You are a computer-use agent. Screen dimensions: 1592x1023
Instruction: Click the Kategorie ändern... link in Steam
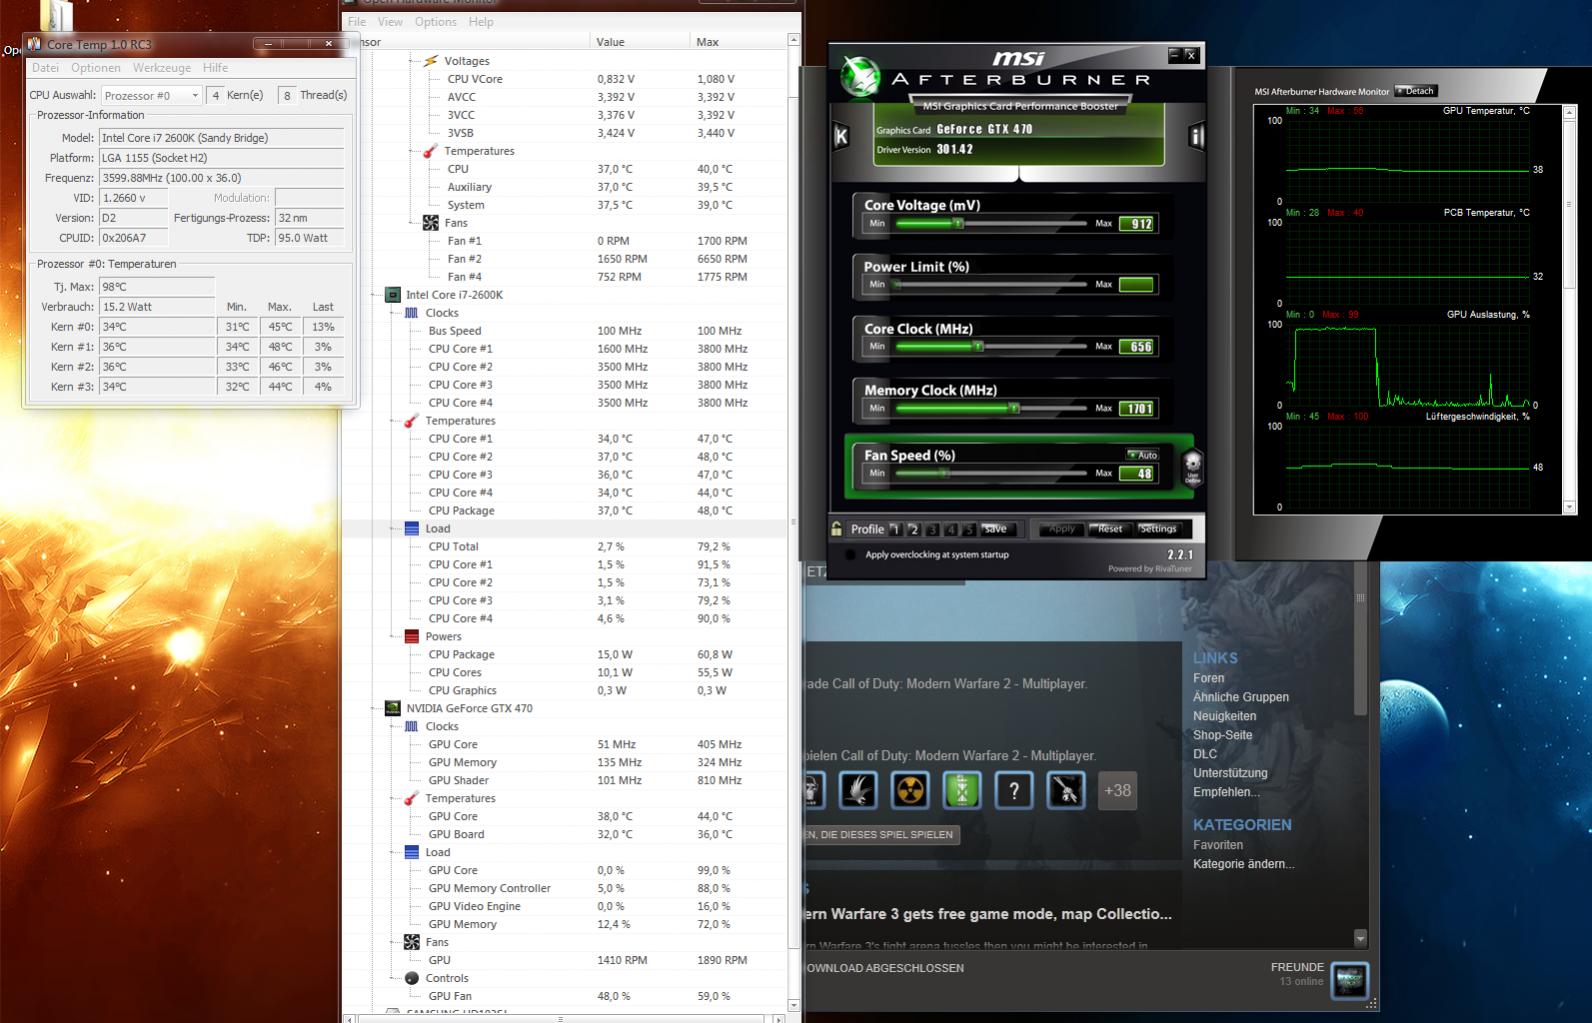pyautogui.click(x=1243, y=864)
